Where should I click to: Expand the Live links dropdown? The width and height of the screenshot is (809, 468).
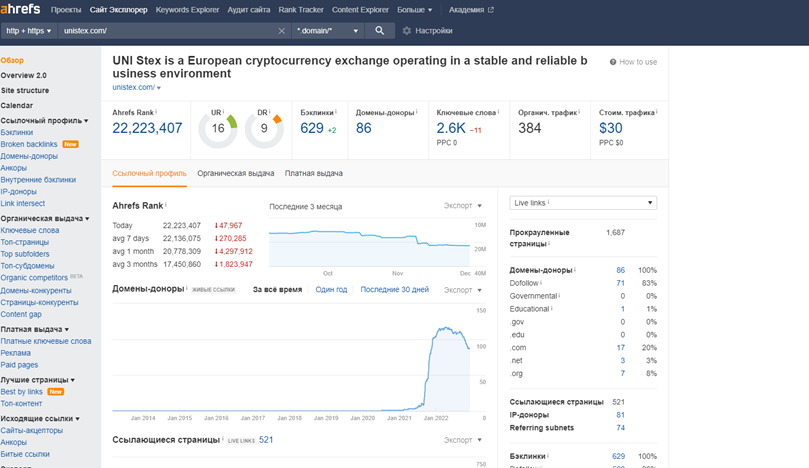582,203
